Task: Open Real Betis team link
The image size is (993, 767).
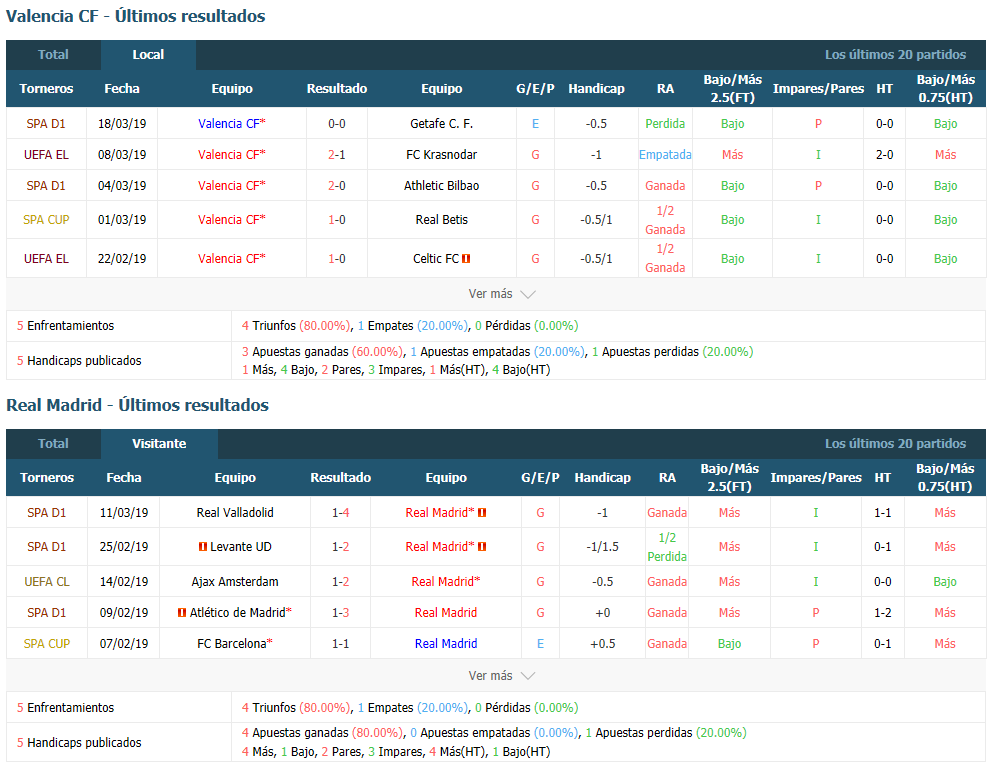Action: click(441, 220)
